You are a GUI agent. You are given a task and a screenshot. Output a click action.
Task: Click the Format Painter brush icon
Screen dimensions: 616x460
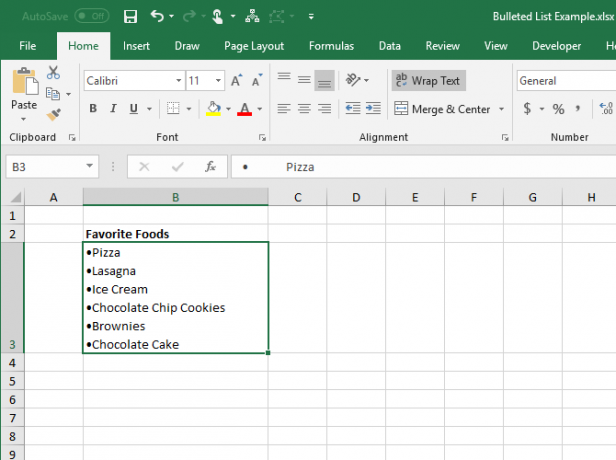tap(53, 115)
